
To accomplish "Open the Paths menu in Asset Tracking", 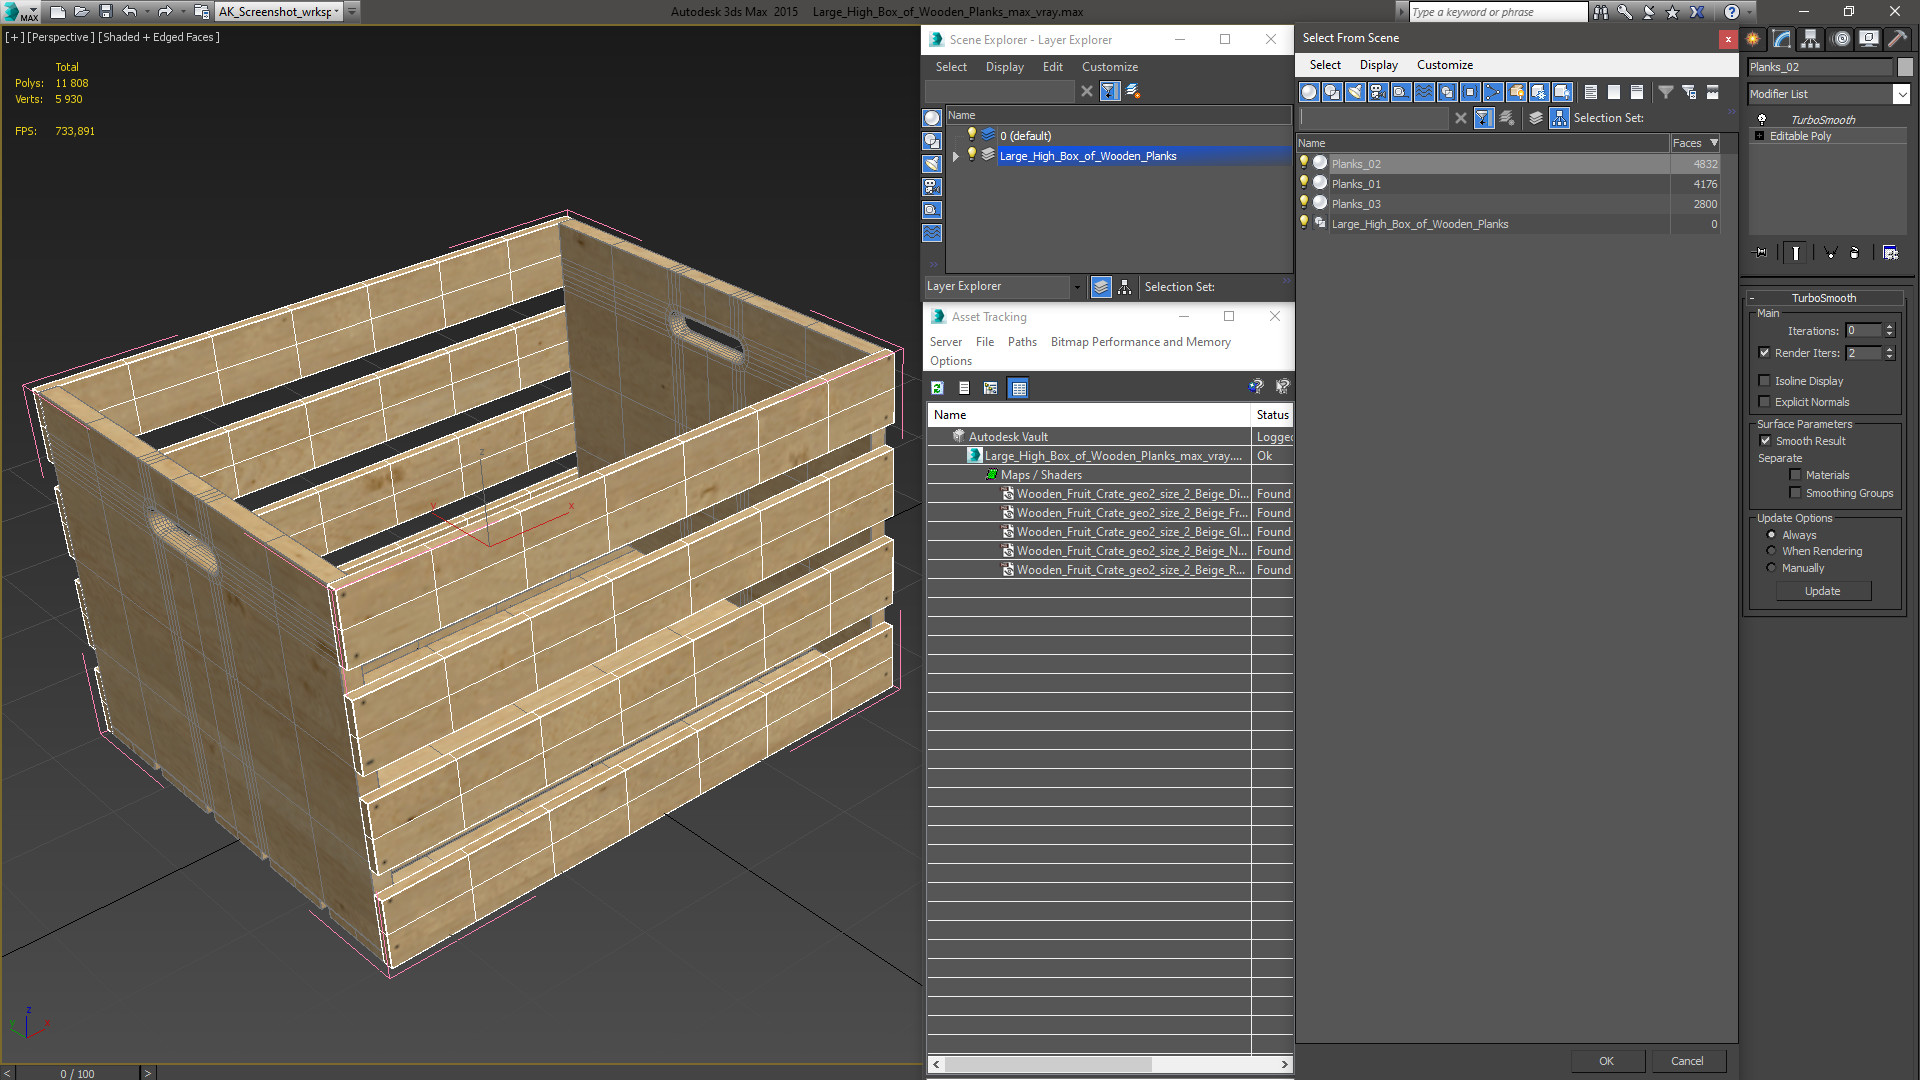I will 1021,342.
